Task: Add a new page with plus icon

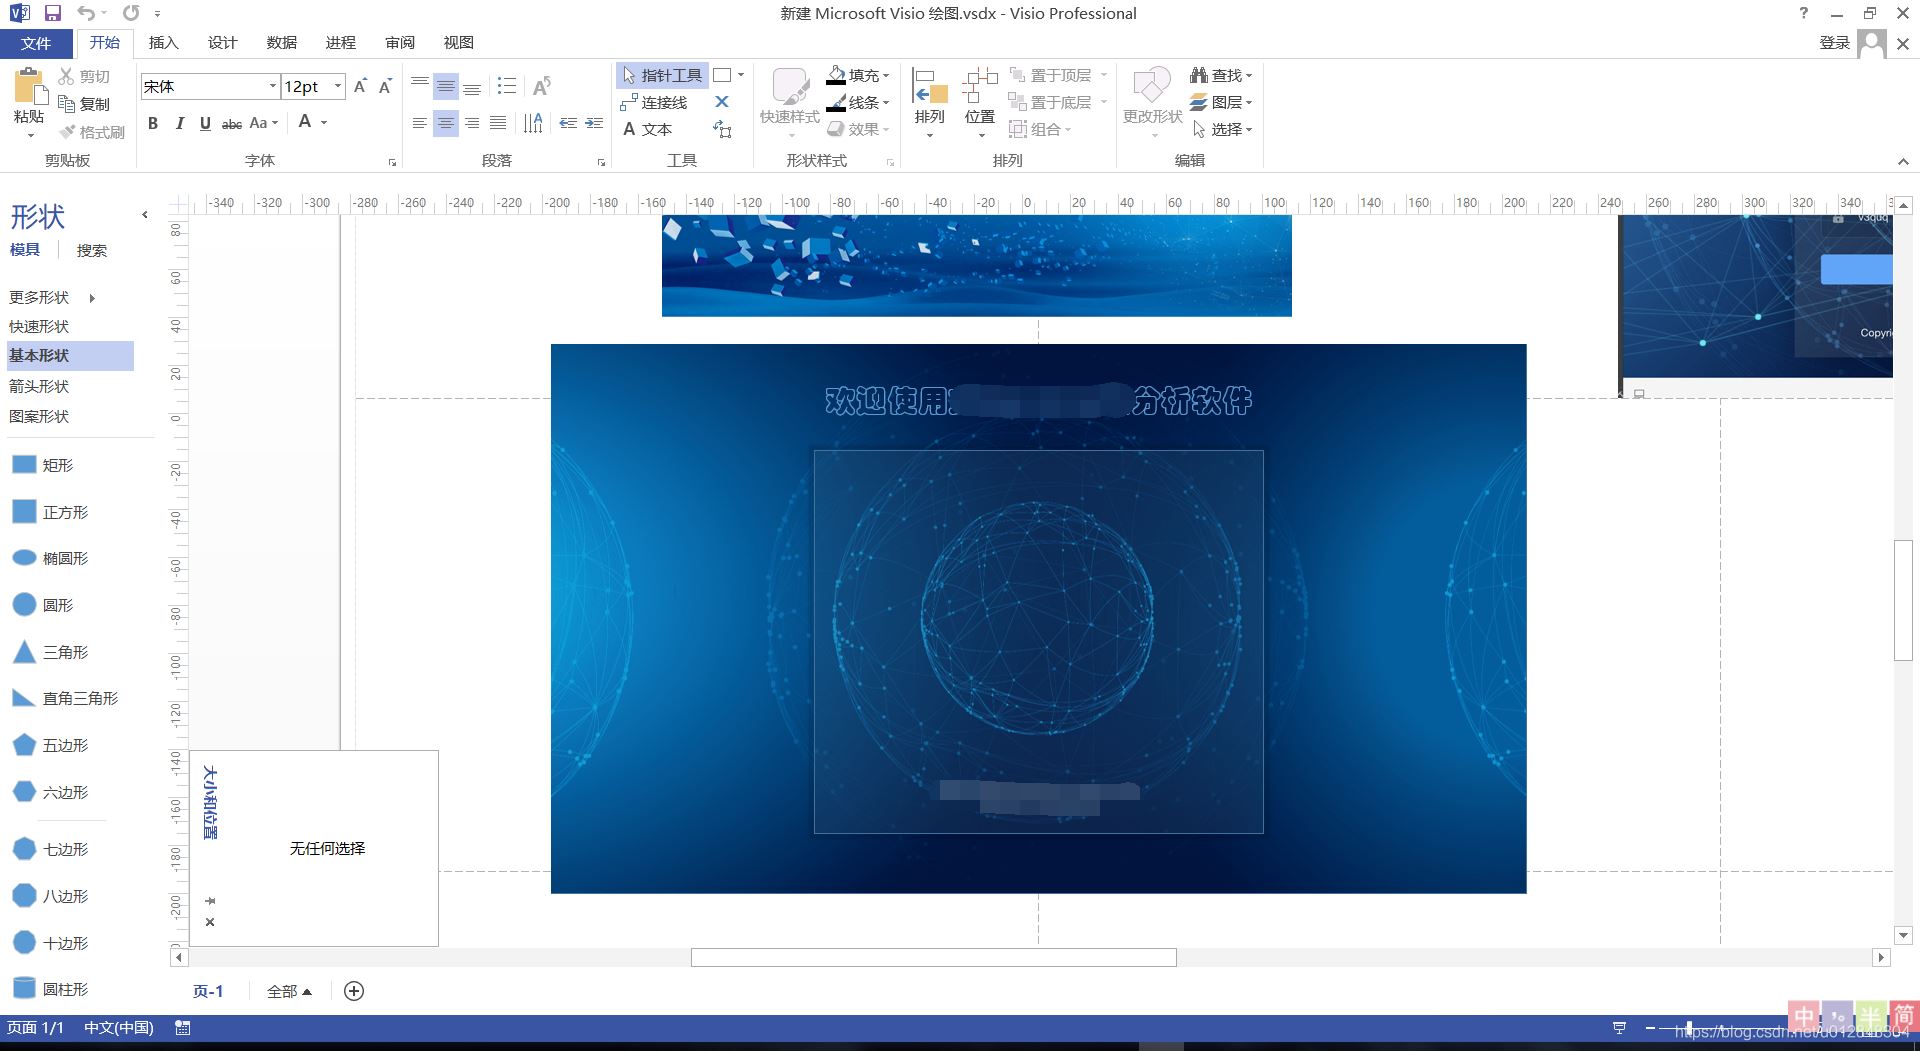Action: (354, 991)
